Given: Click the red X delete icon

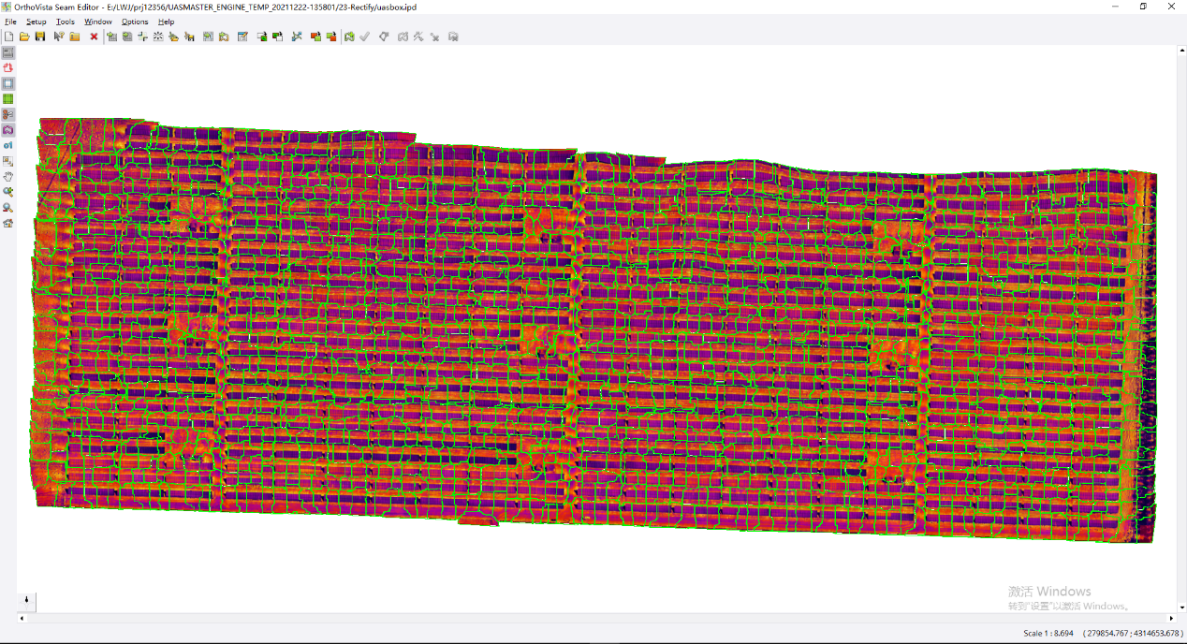Looking at the screenshot, I should 94,37.
